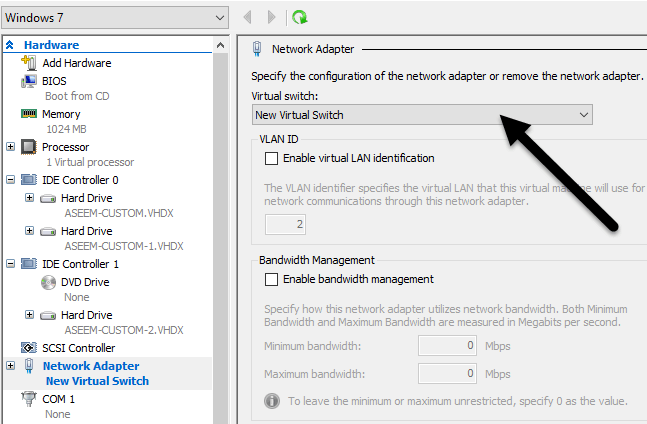Click the Add Hardware icon
647x424 pixels.
pos(28,63)
